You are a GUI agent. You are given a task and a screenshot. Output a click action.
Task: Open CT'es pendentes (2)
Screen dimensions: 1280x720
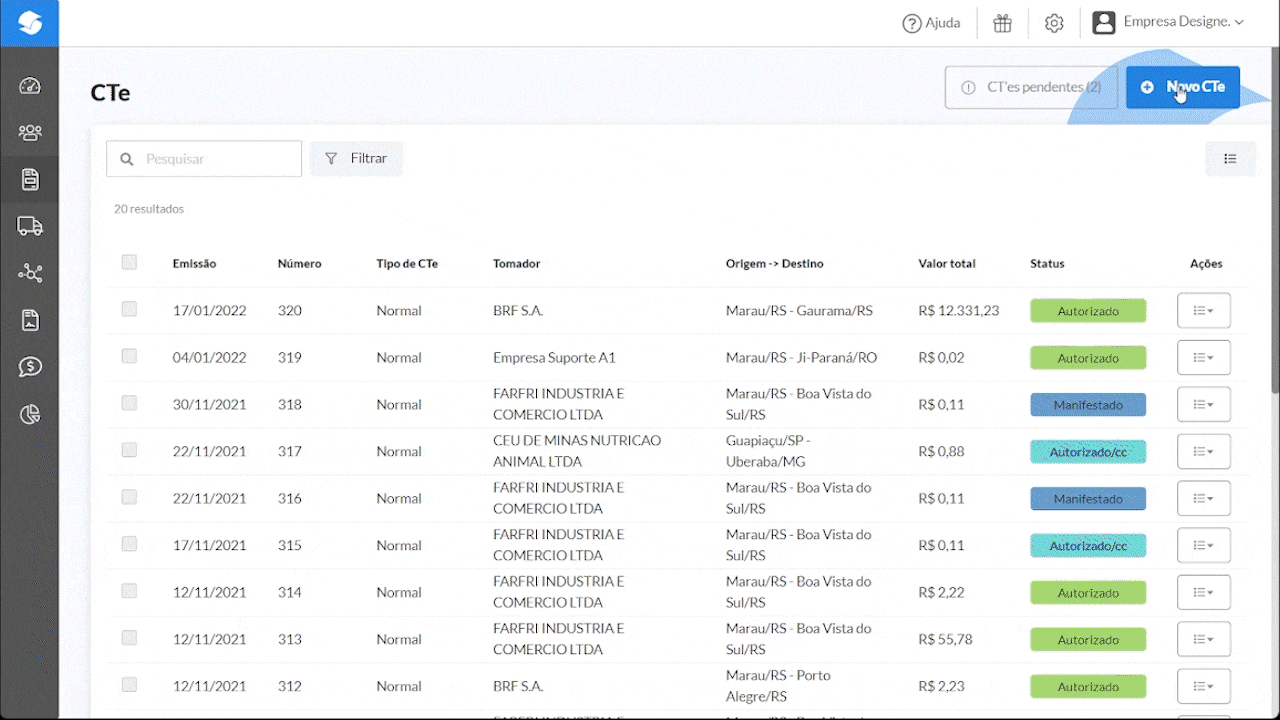(x=1032, y=88)
